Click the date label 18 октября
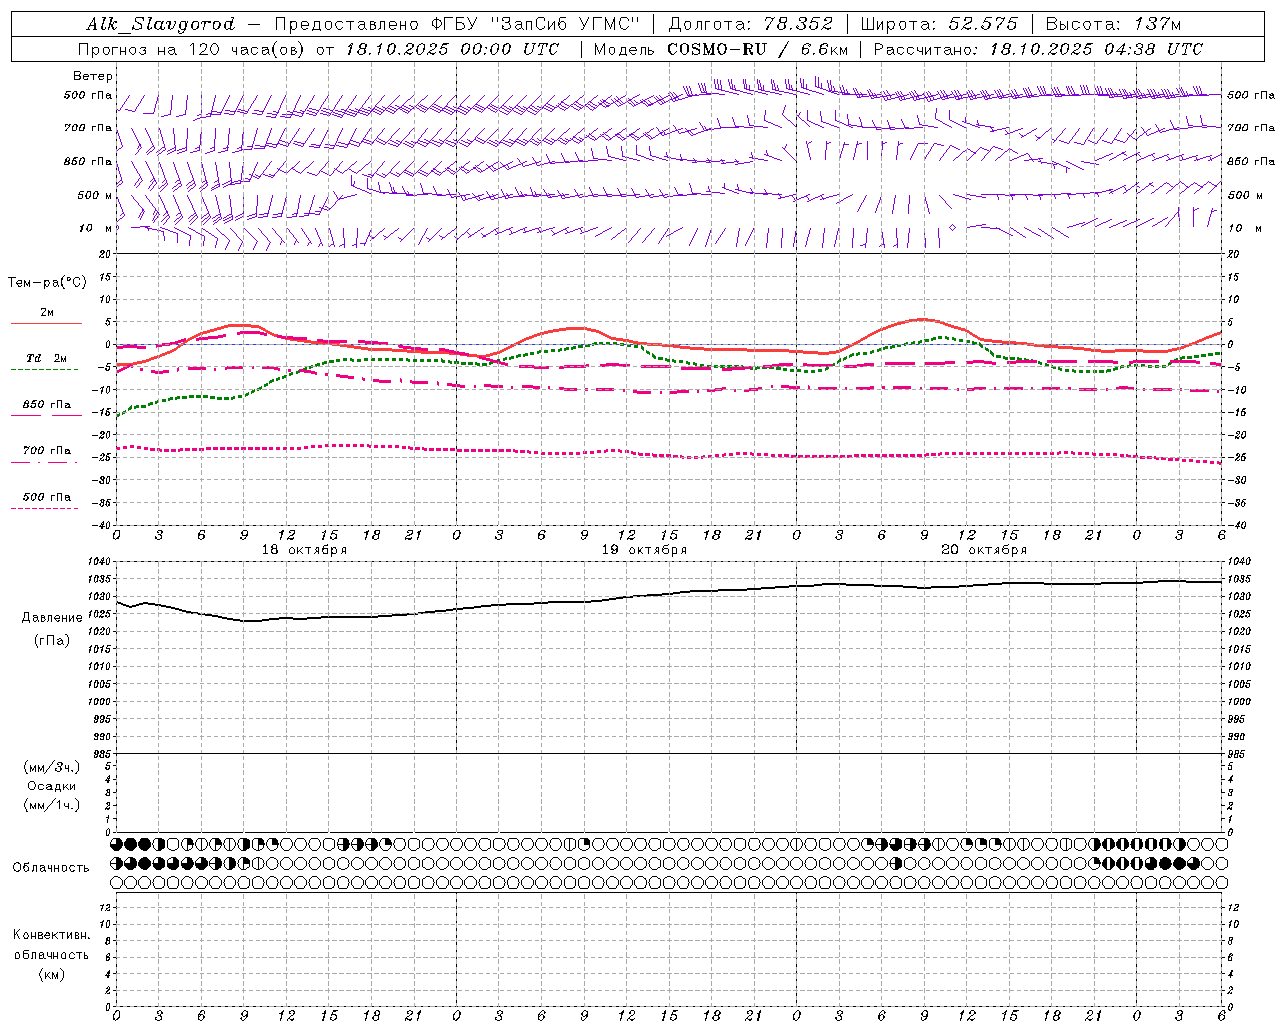Viewport: 1280px width, 1024px height. (304, 550)
